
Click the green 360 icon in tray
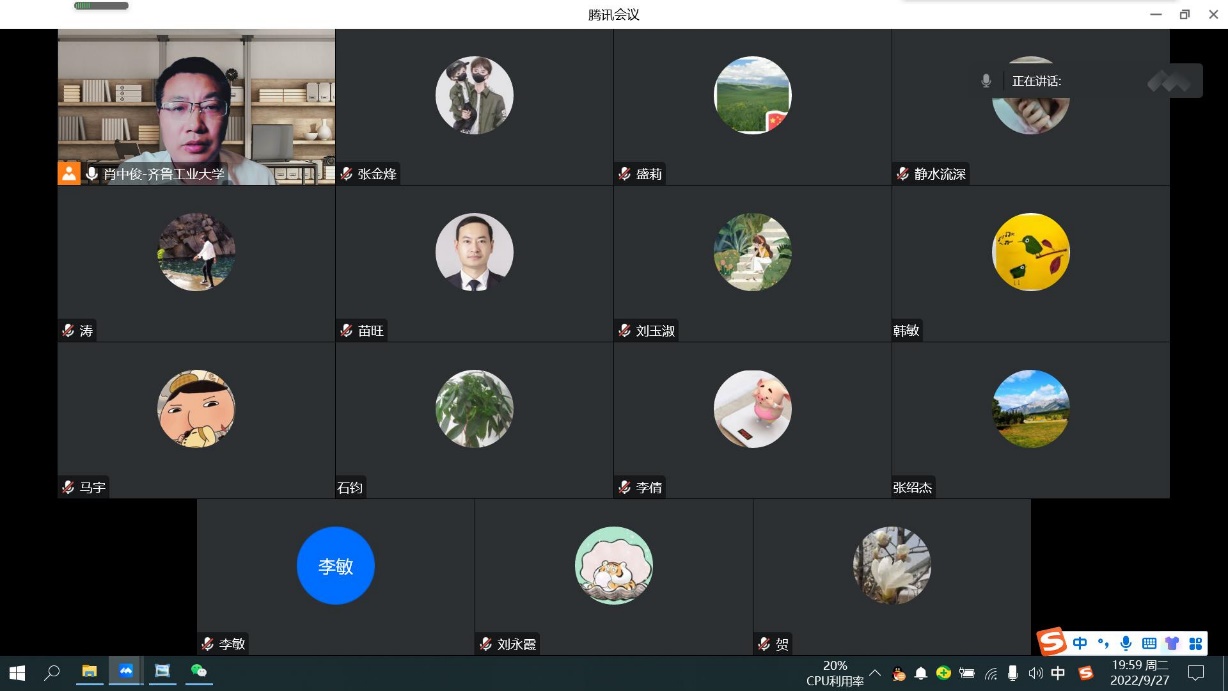tap(943, 673)
